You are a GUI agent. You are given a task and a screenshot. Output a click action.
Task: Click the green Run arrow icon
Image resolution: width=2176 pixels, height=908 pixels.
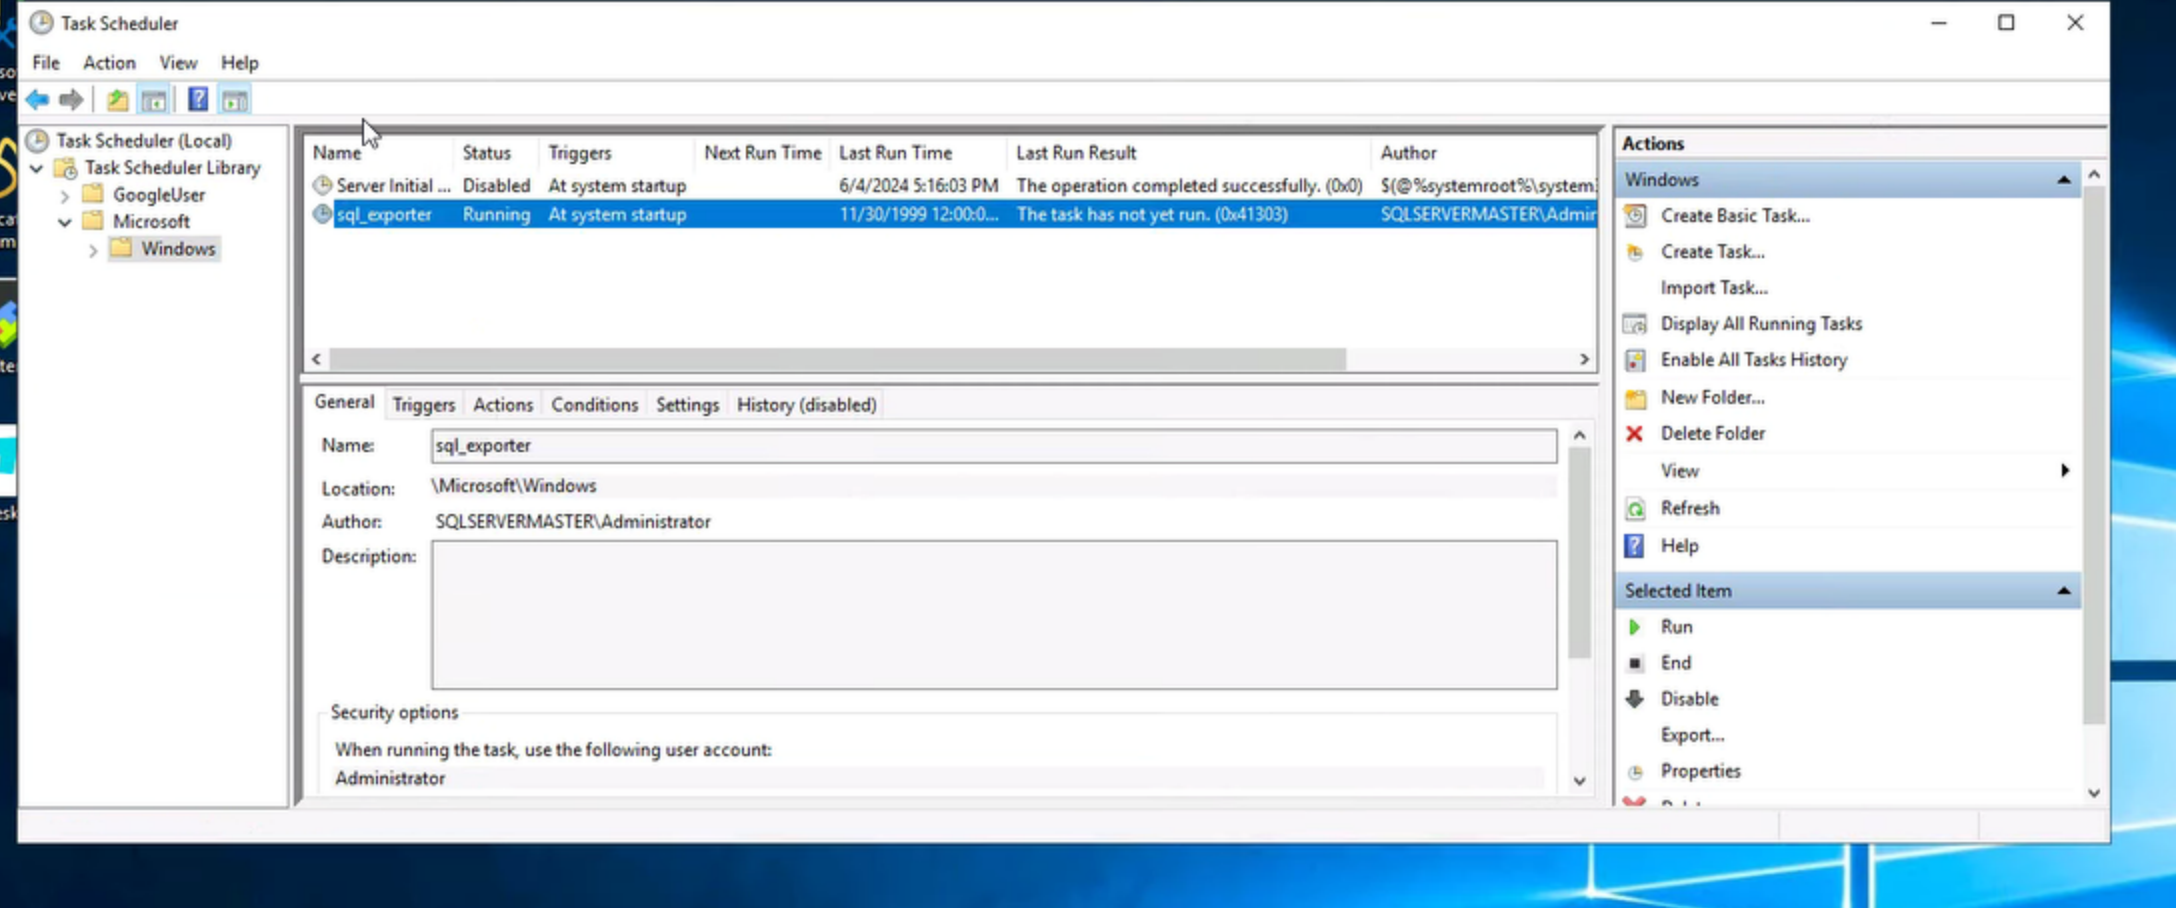coord(1634,627)
